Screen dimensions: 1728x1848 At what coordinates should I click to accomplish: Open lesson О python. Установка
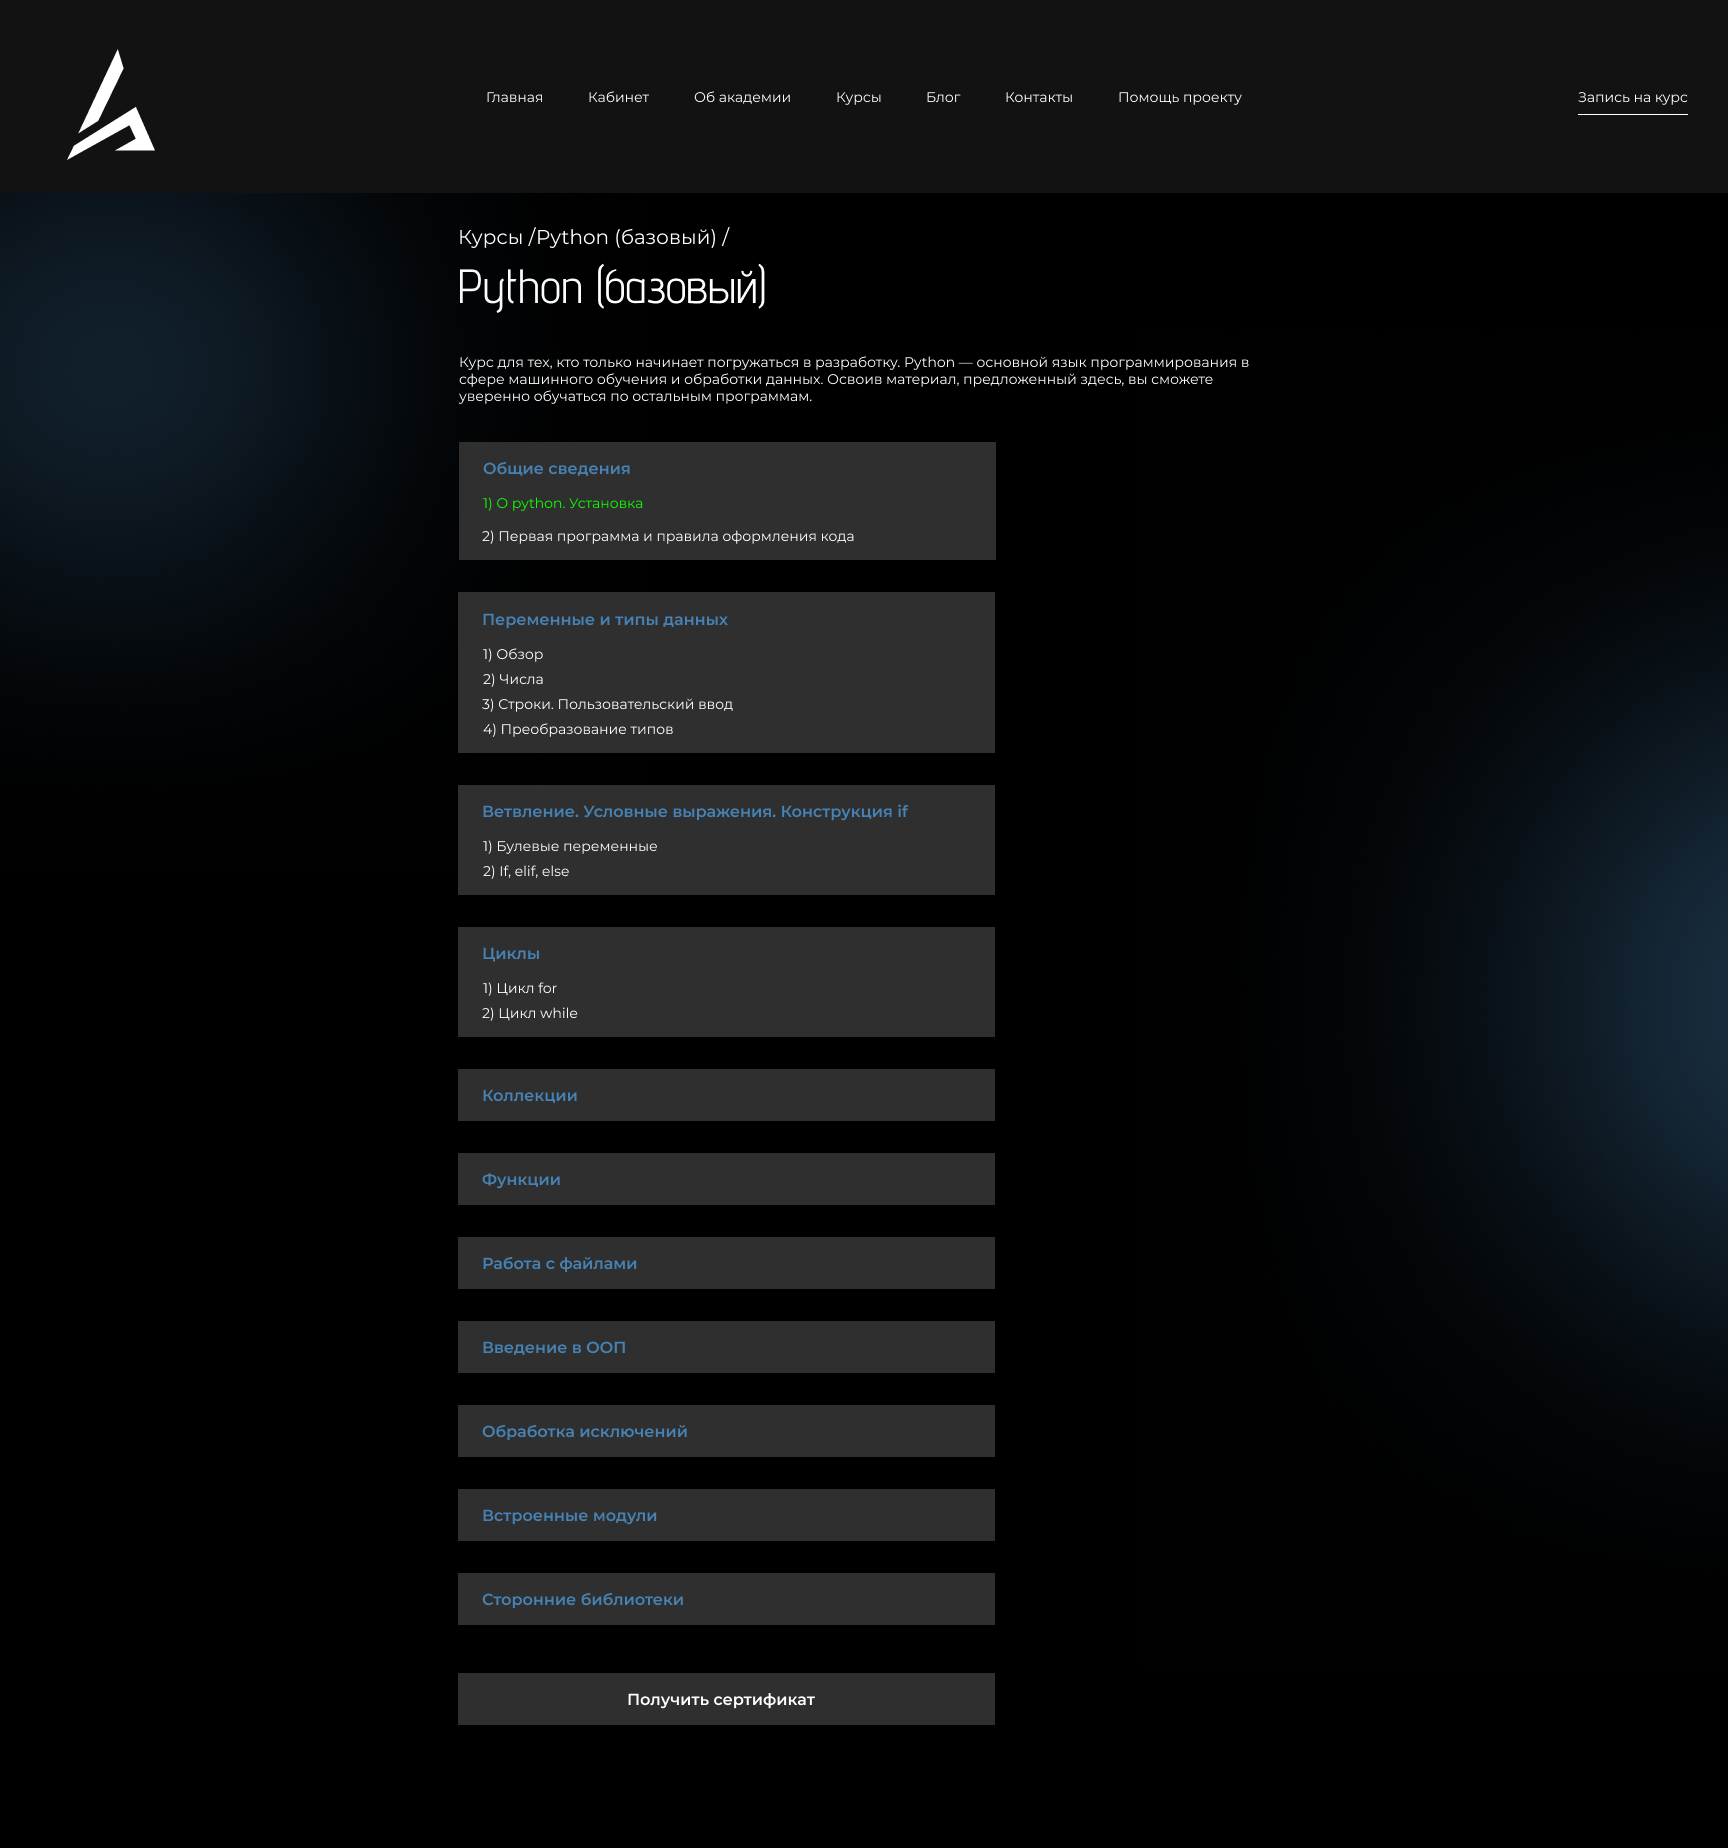pyautogui.click(x=562, y=503)
